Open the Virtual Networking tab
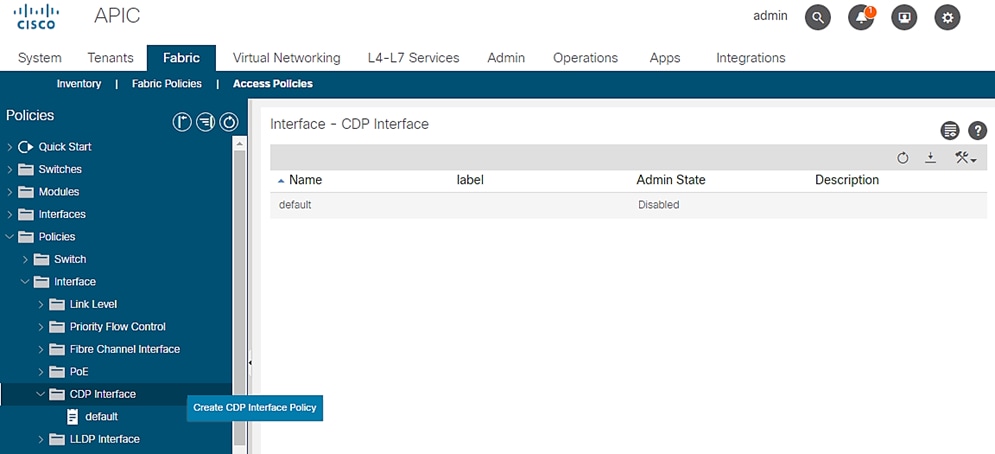This screenshot has width=995, height=454. pyautogui.click(x=286, y=58)
